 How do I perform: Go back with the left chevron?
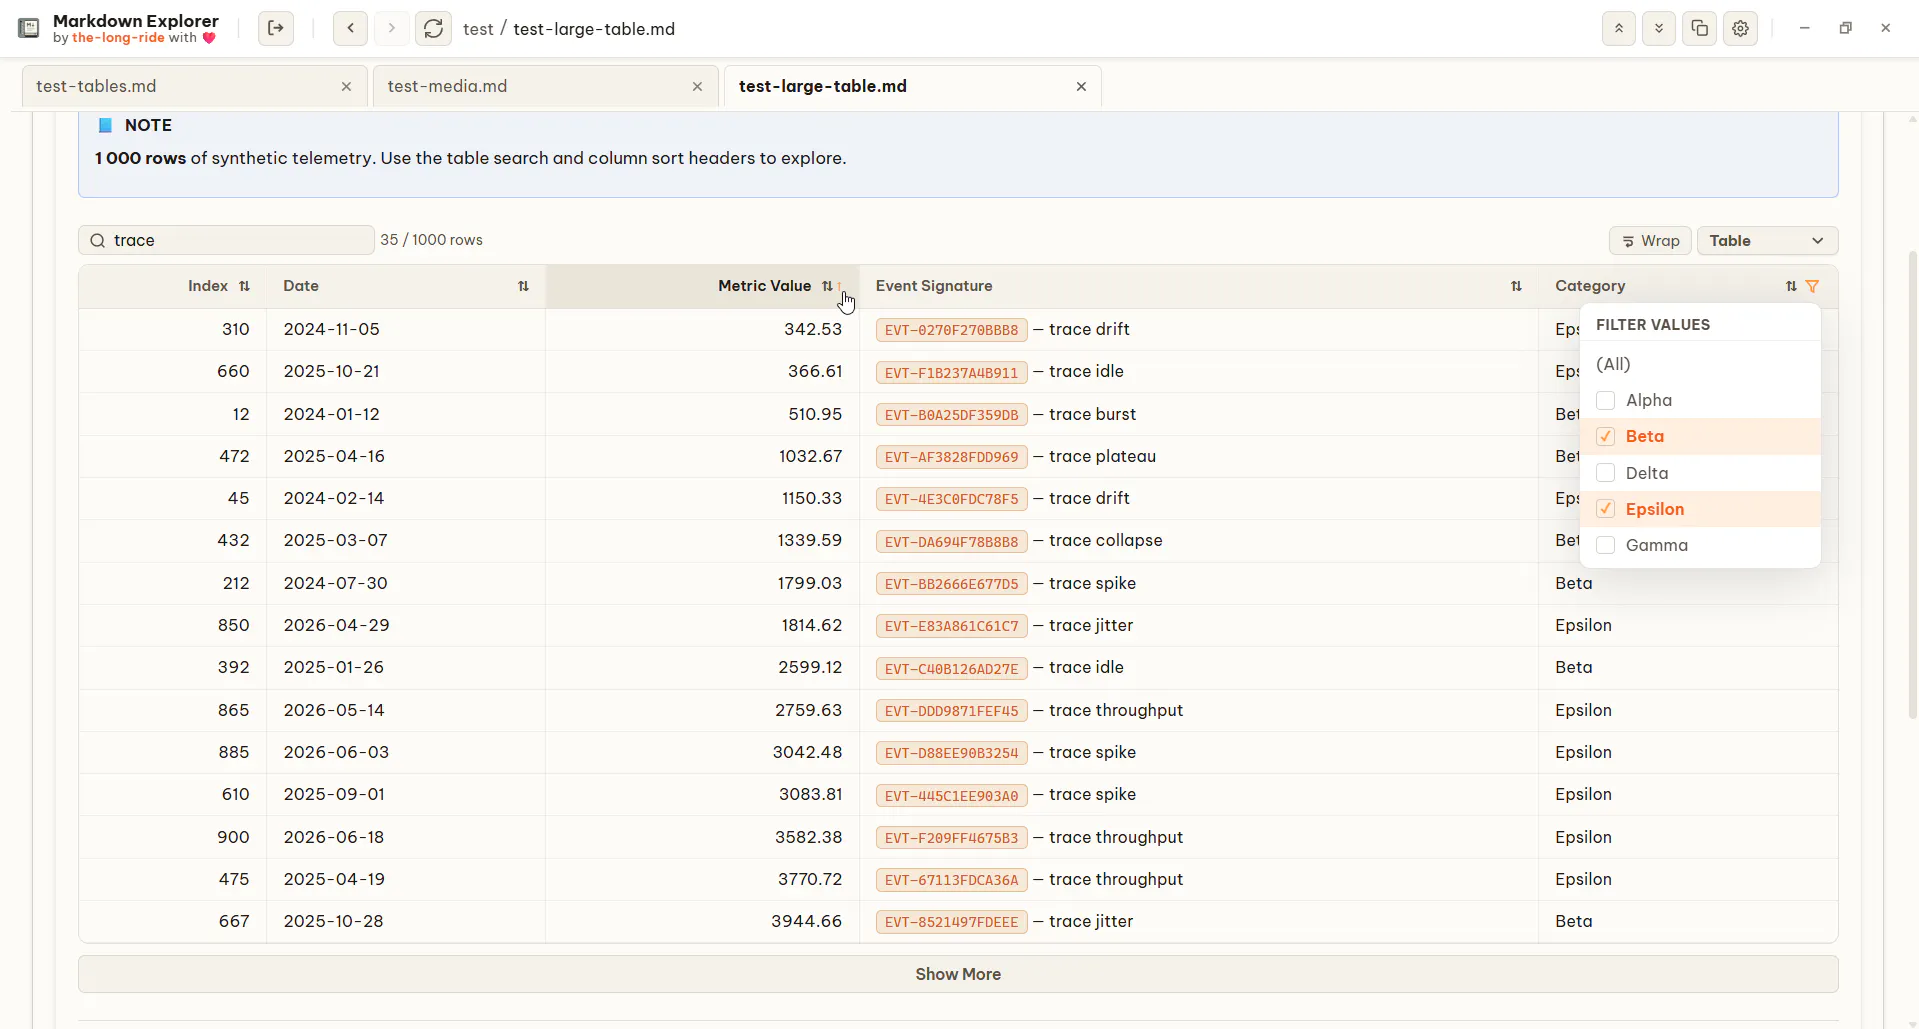tap(350, 29)
